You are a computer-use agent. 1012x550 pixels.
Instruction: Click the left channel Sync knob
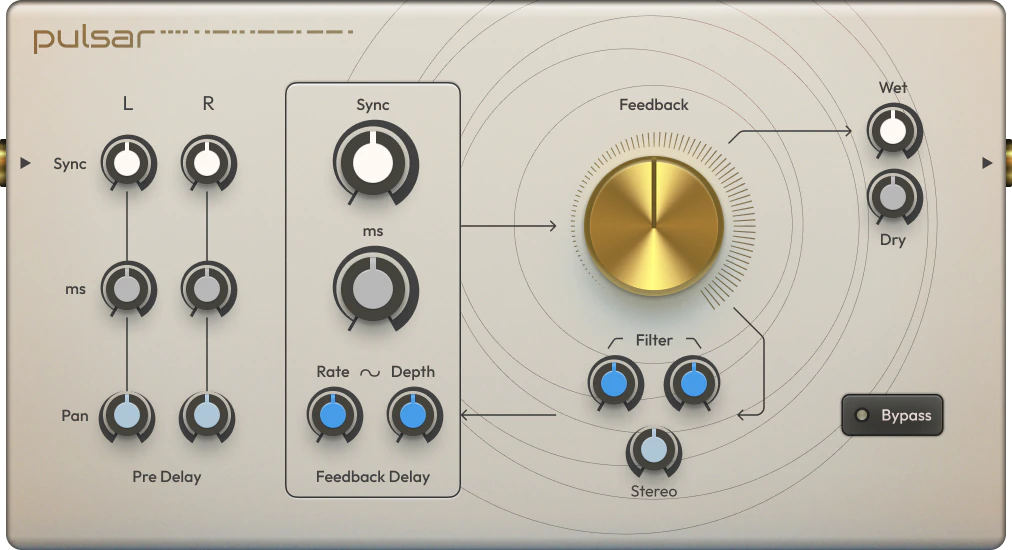[x=127, y=163]
